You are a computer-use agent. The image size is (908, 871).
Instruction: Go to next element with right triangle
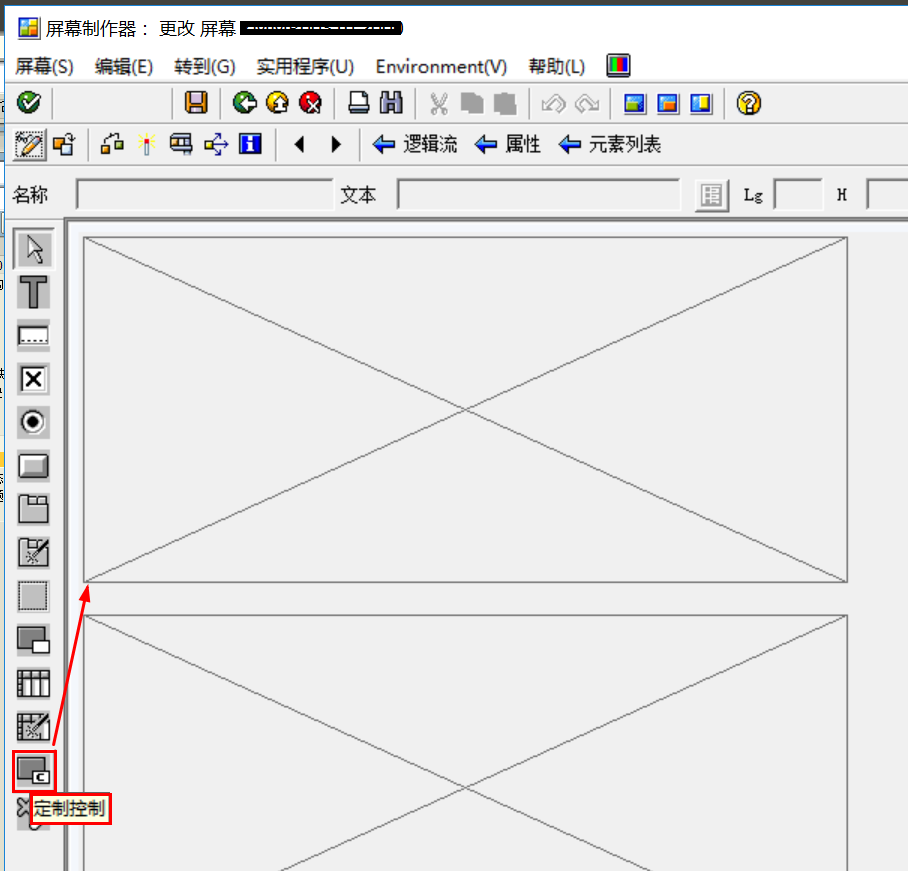336,144
